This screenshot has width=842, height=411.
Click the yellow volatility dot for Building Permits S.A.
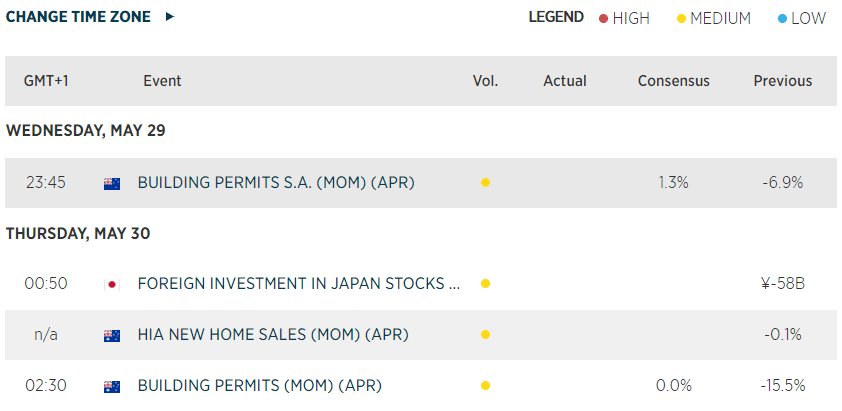[x=485, y=183]
